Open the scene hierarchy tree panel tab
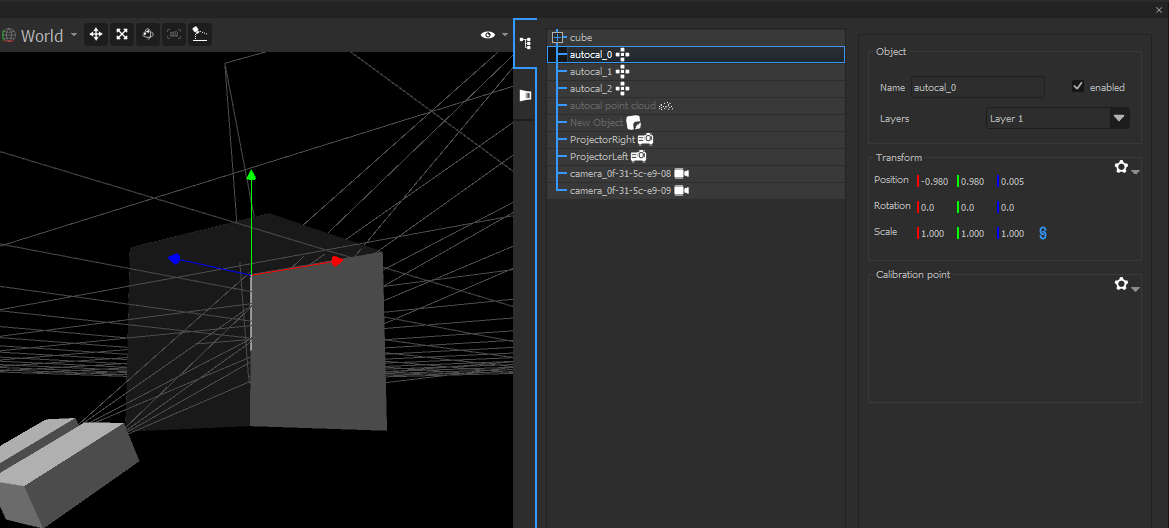Image resolution: width=1169 pixels, height=528 pixels. click(525, 44)
